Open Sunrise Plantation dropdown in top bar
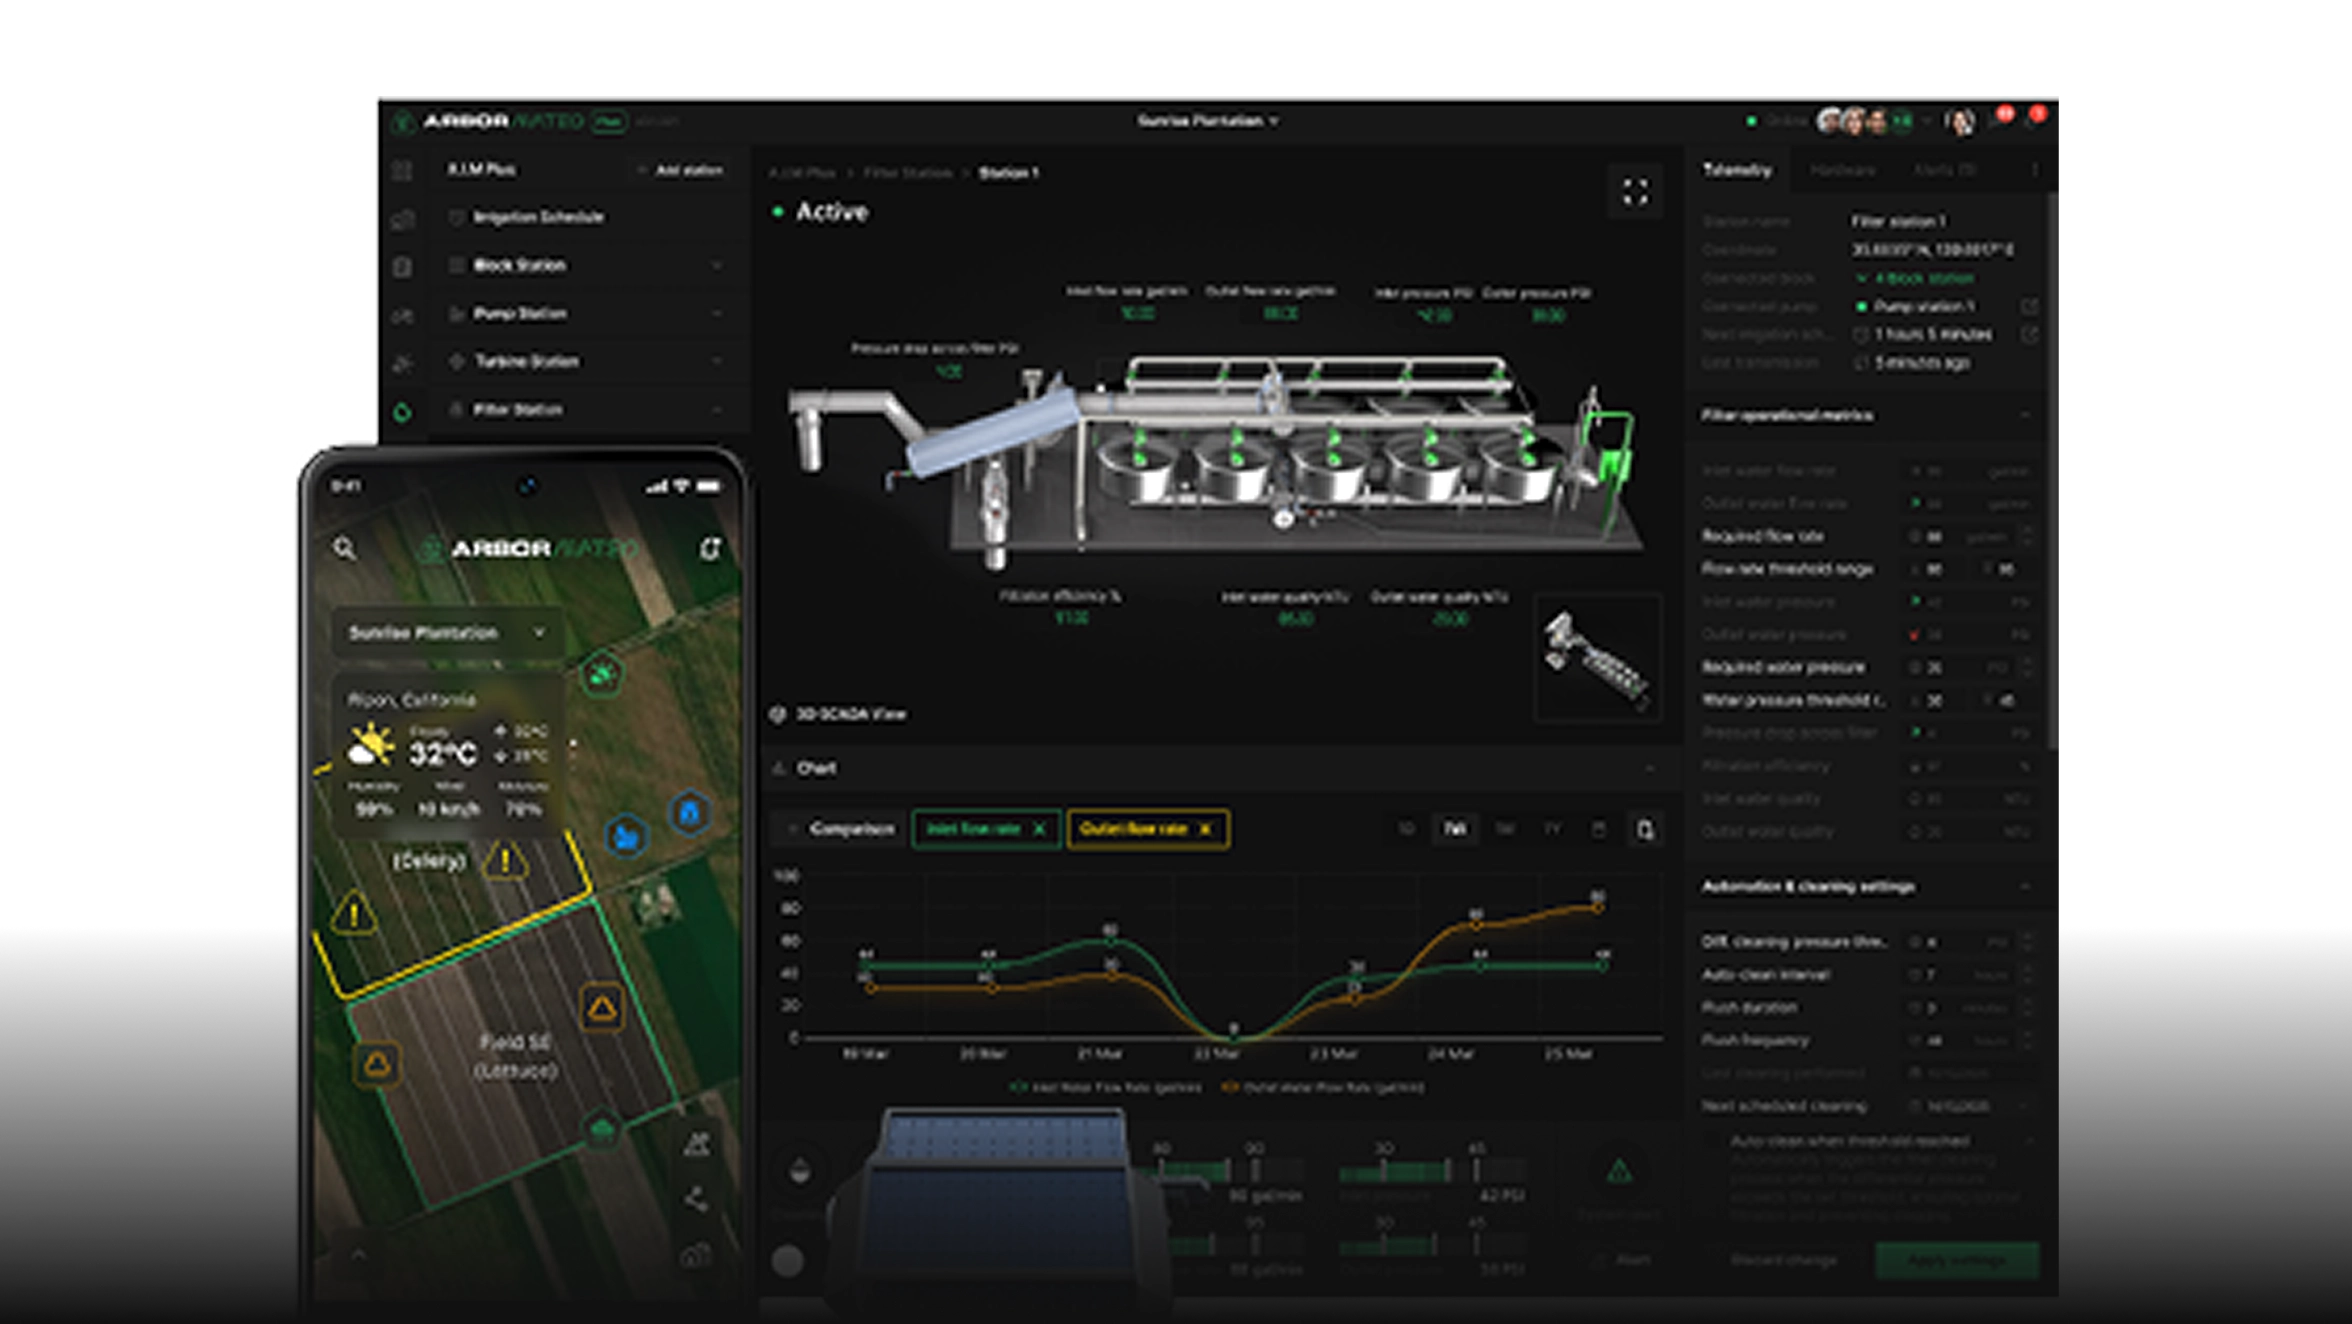 click(x=1207, y=121)
